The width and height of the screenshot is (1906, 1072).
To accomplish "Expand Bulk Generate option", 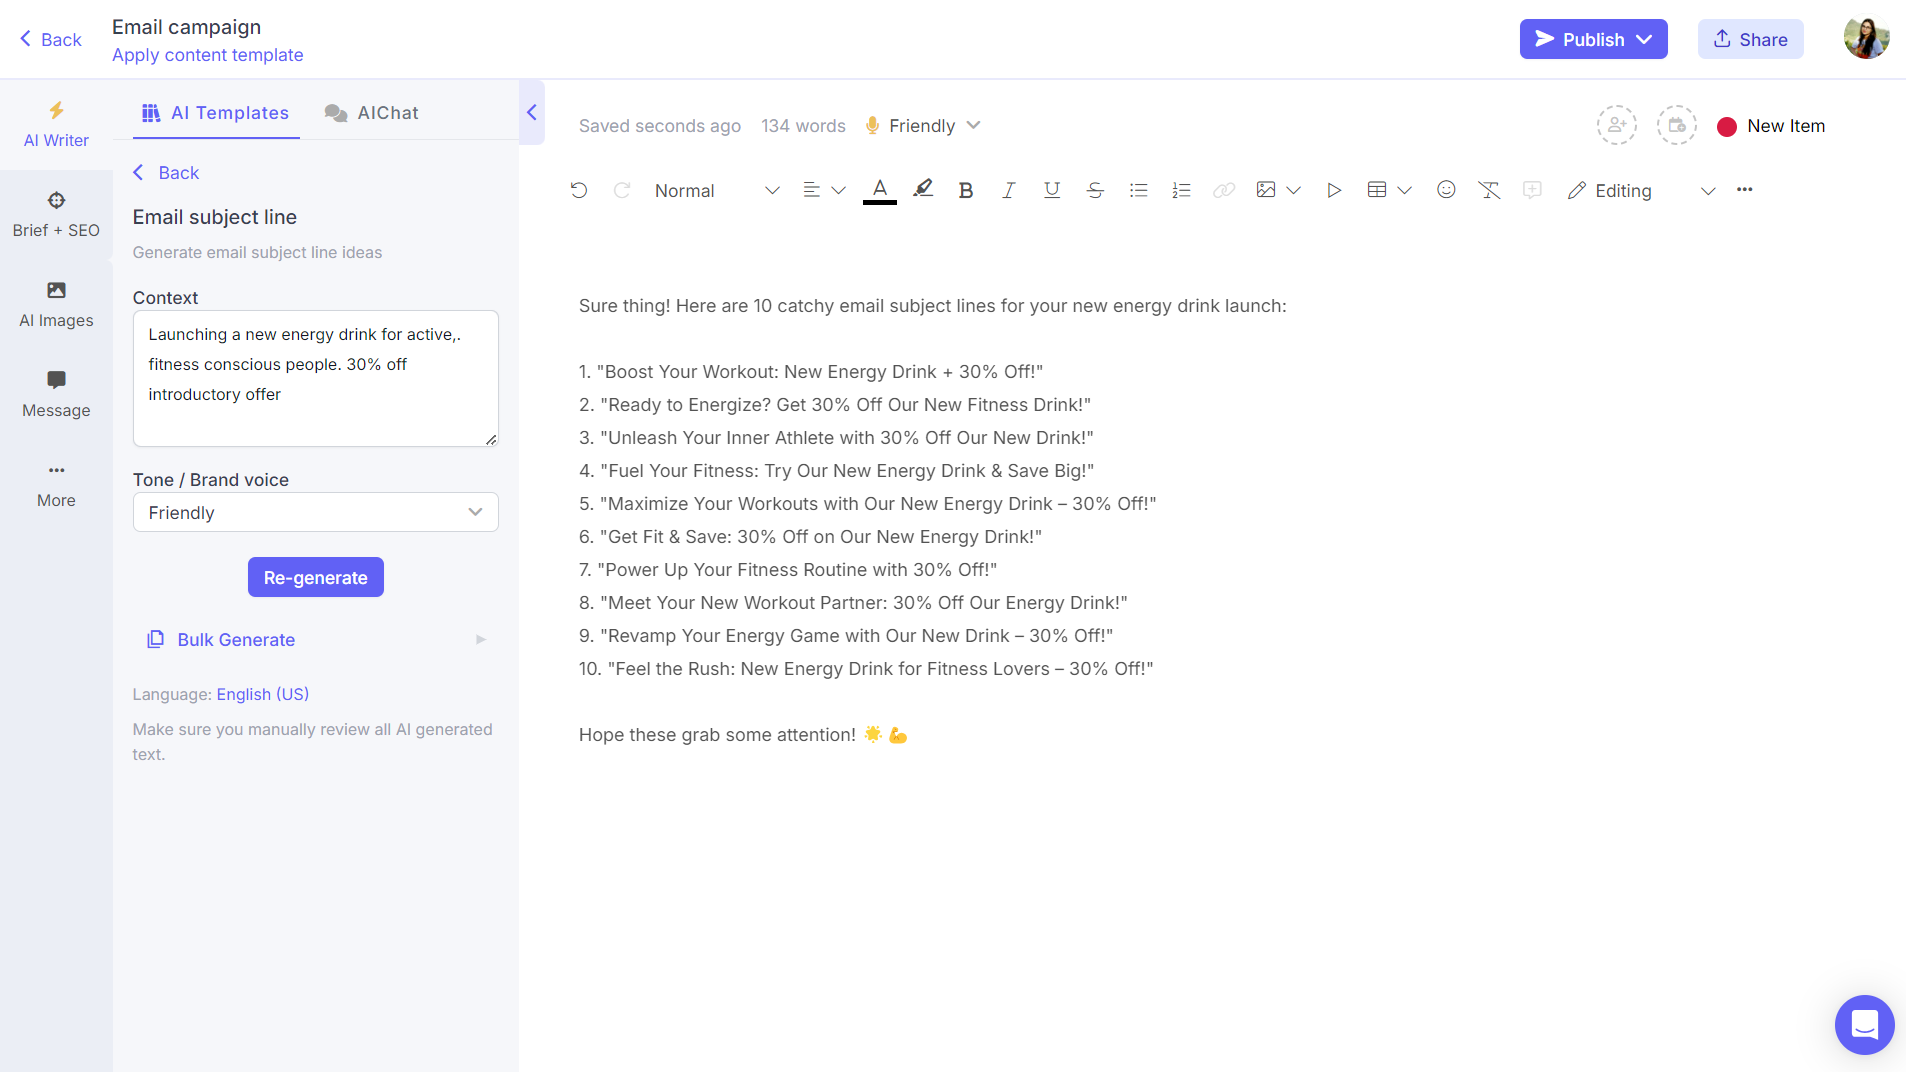I will [315, 639].
